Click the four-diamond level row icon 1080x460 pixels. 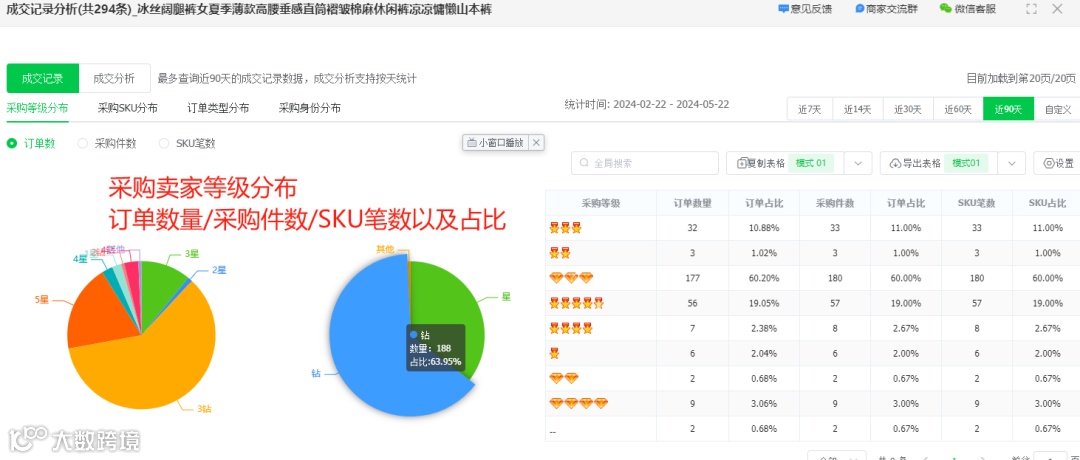(x=579, y=403)
